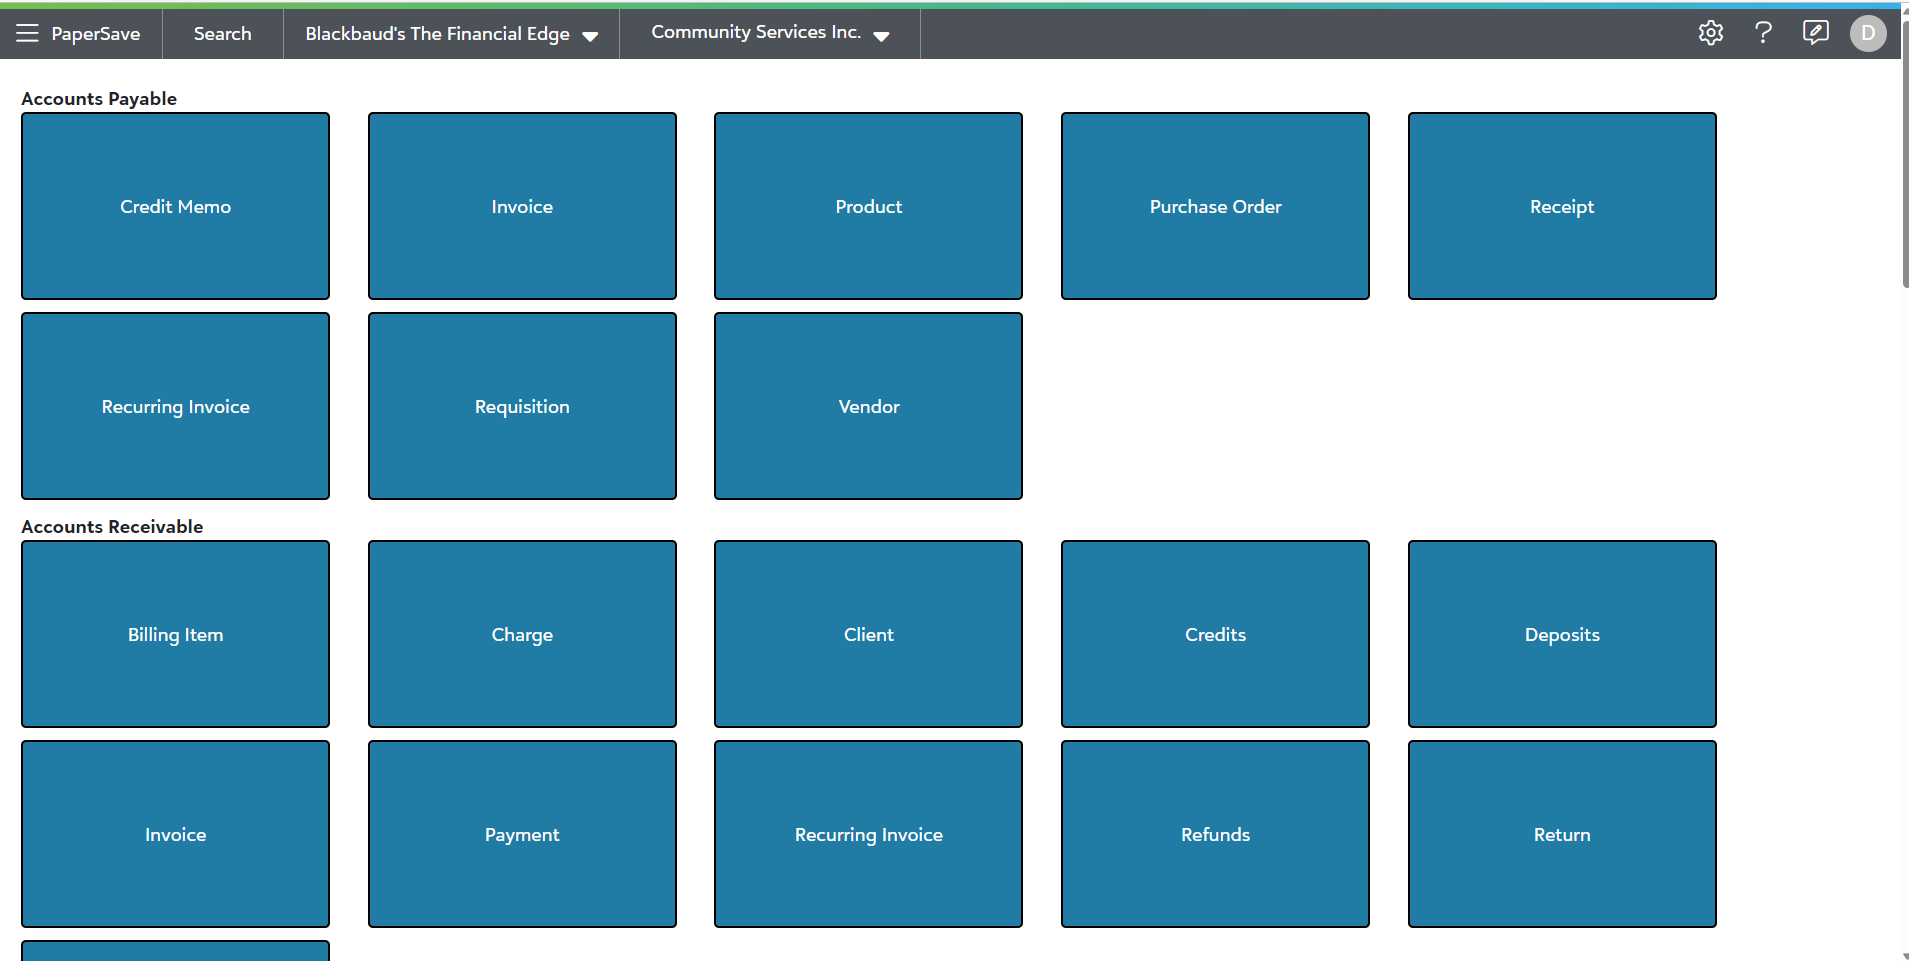Open the feedback note icon
This screenshot has width=1909, height=961.
(x=1815, y=33)
